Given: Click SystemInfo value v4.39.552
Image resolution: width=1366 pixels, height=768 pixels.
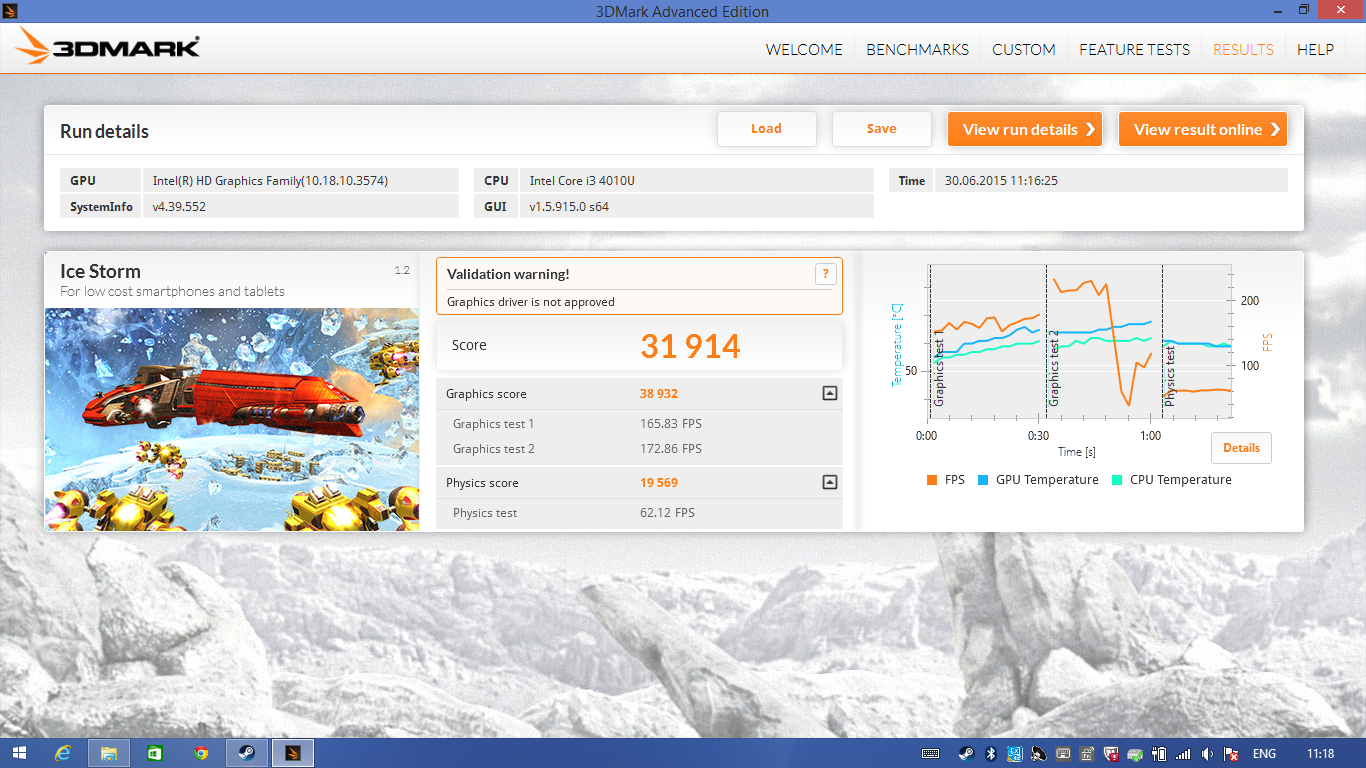Looking at the screenshot, I should (x=301, y=207).
